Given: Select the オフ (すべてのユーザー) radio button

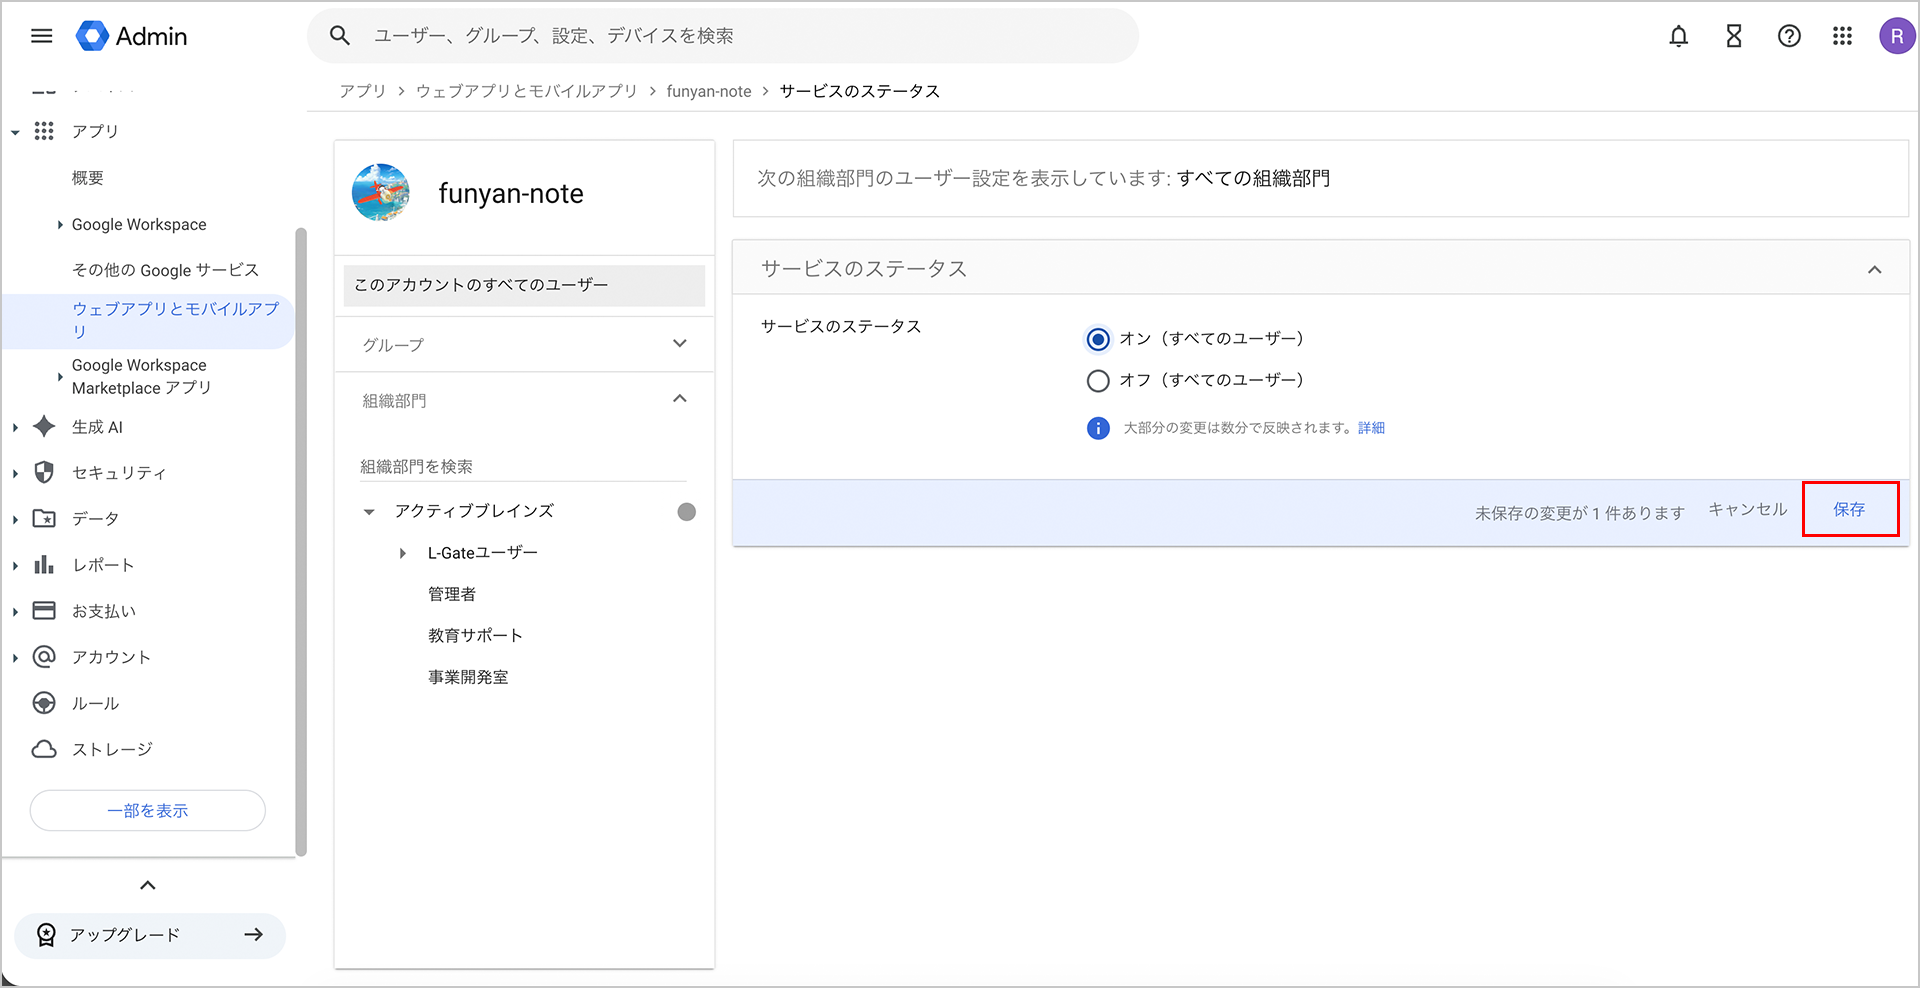Looking at the screenshot, I should click(x=1098, y=381).
